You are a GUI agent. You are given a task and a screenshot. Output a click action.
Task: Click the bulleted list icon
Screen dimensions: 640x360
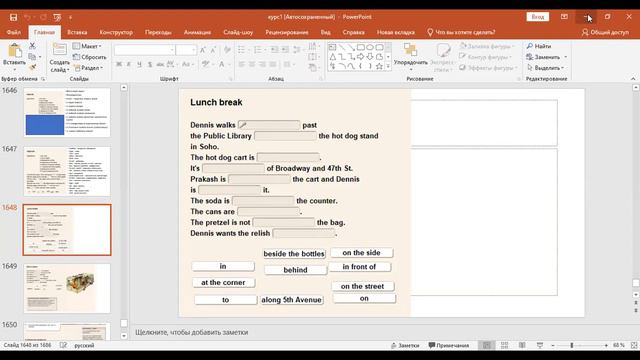click(x=242, y=50)
